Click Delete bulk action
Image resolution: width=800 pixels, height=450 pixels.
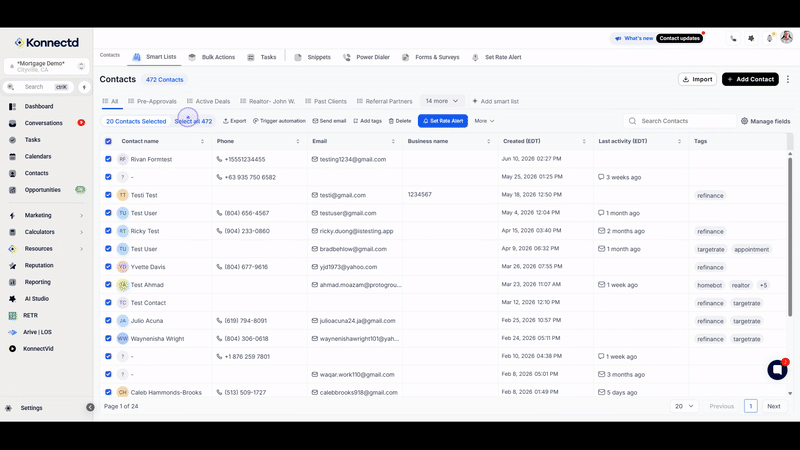click(x=399, y=121)
